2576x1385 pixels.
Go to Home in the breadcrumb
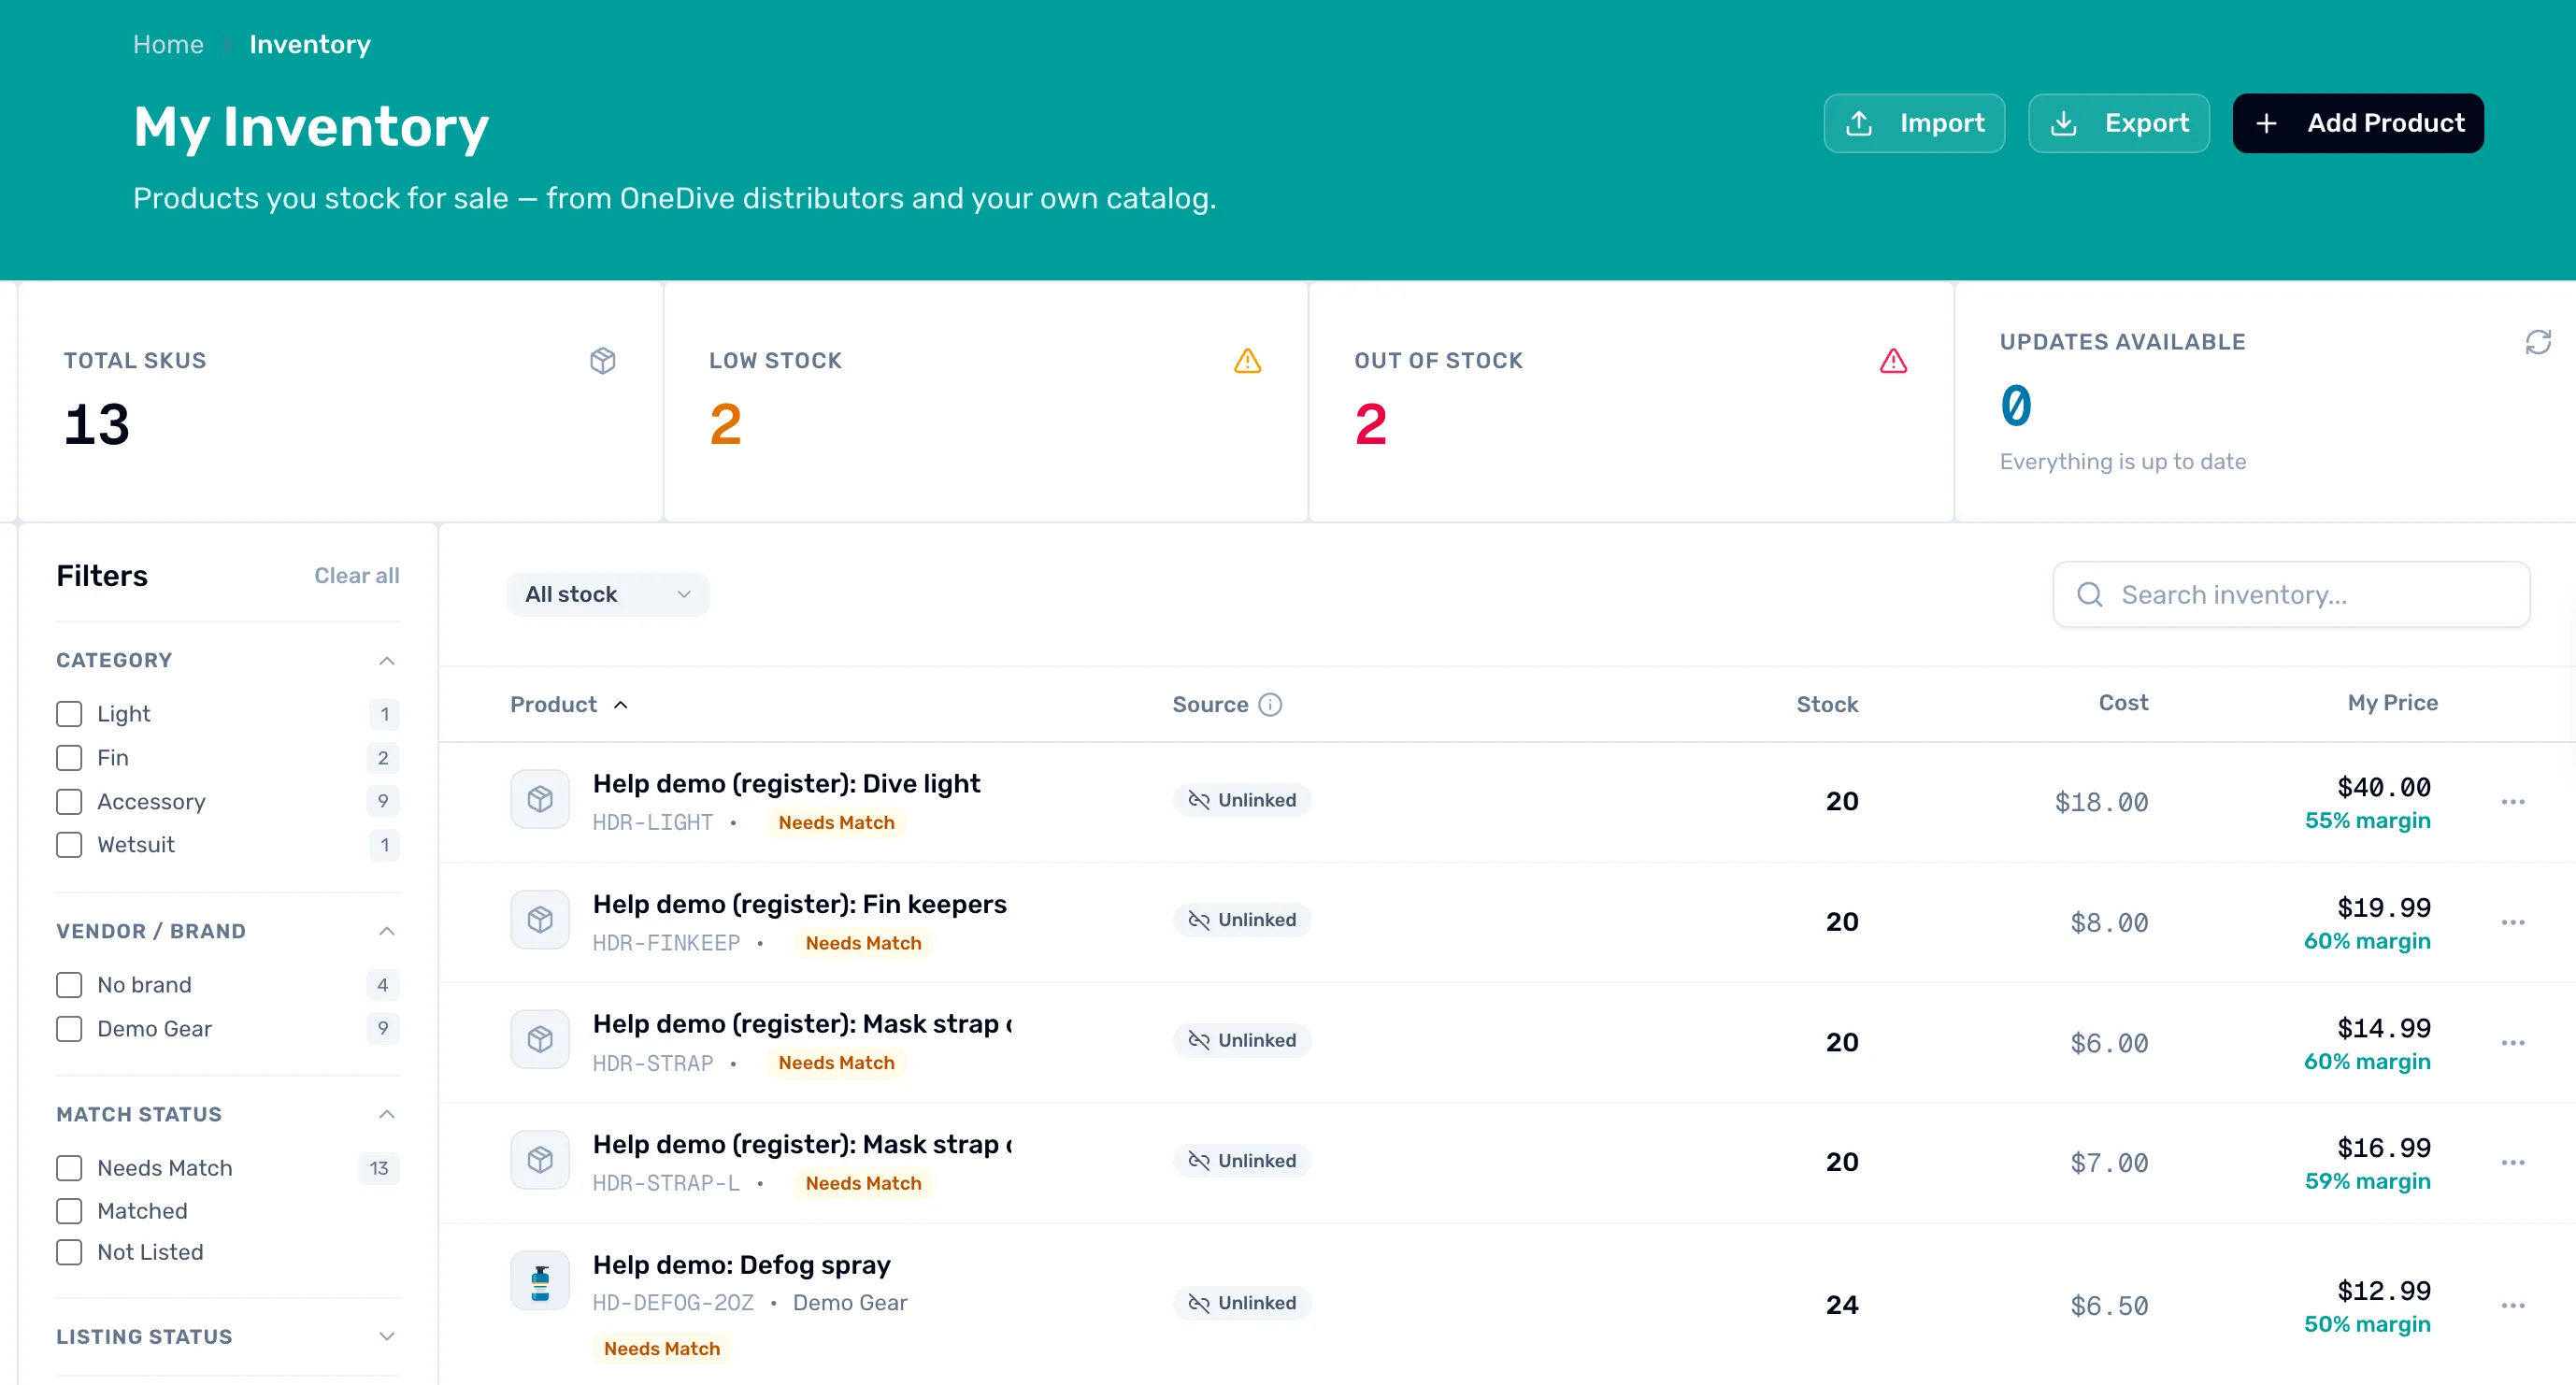pos(168,45)
